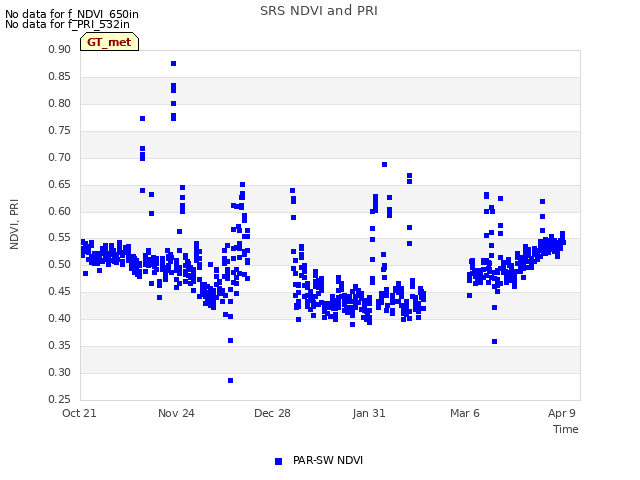This screenshot has width=640, height=480.
Task: Click the blue PAR-SW NDVI legend marker
Action: coord(278,461)
